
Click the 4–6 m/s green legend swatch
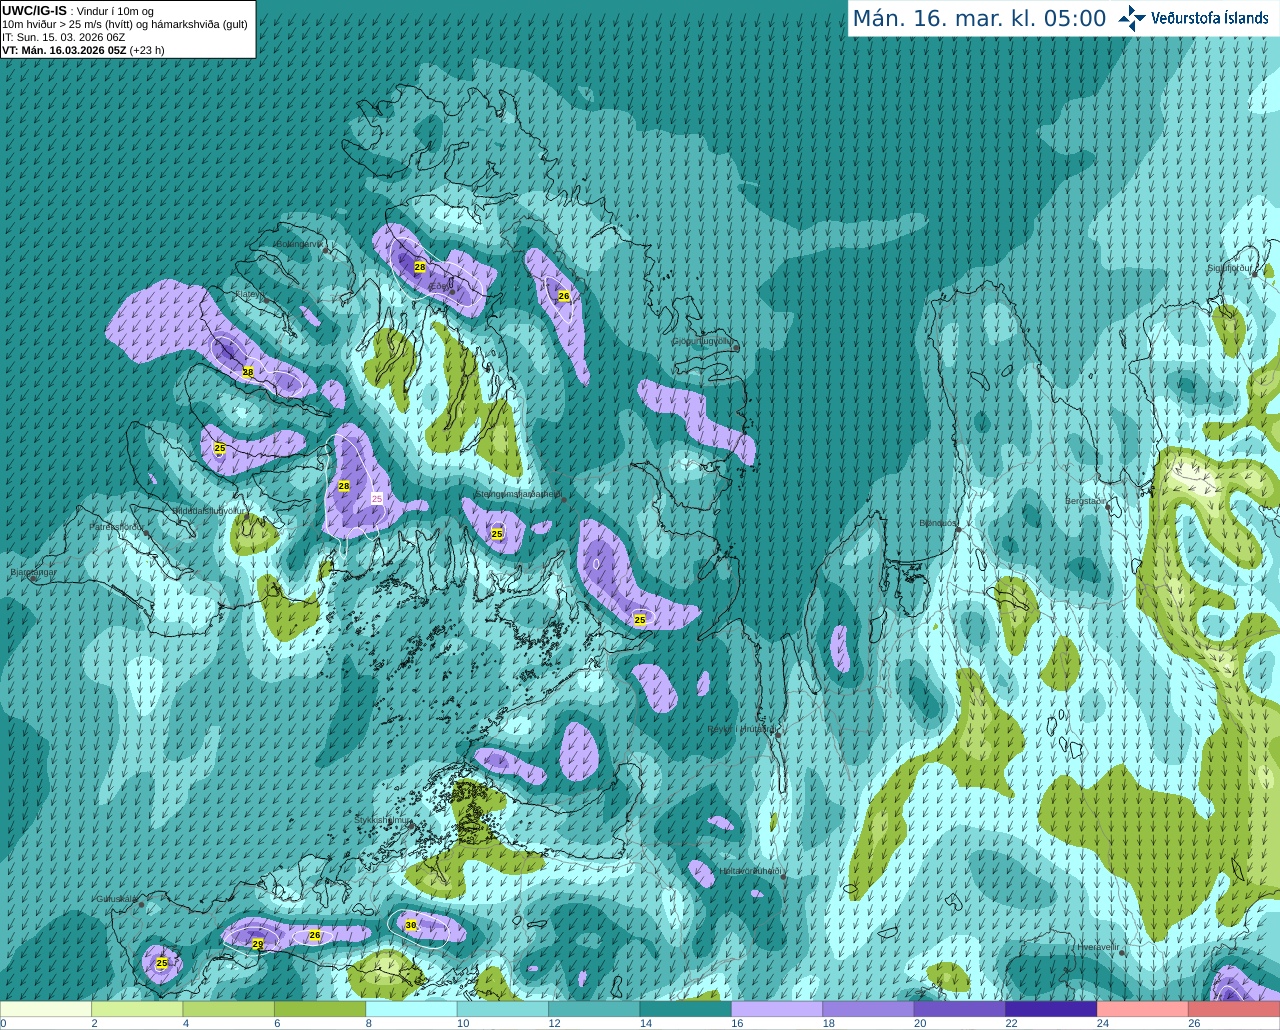click(x=229, y=1009)
